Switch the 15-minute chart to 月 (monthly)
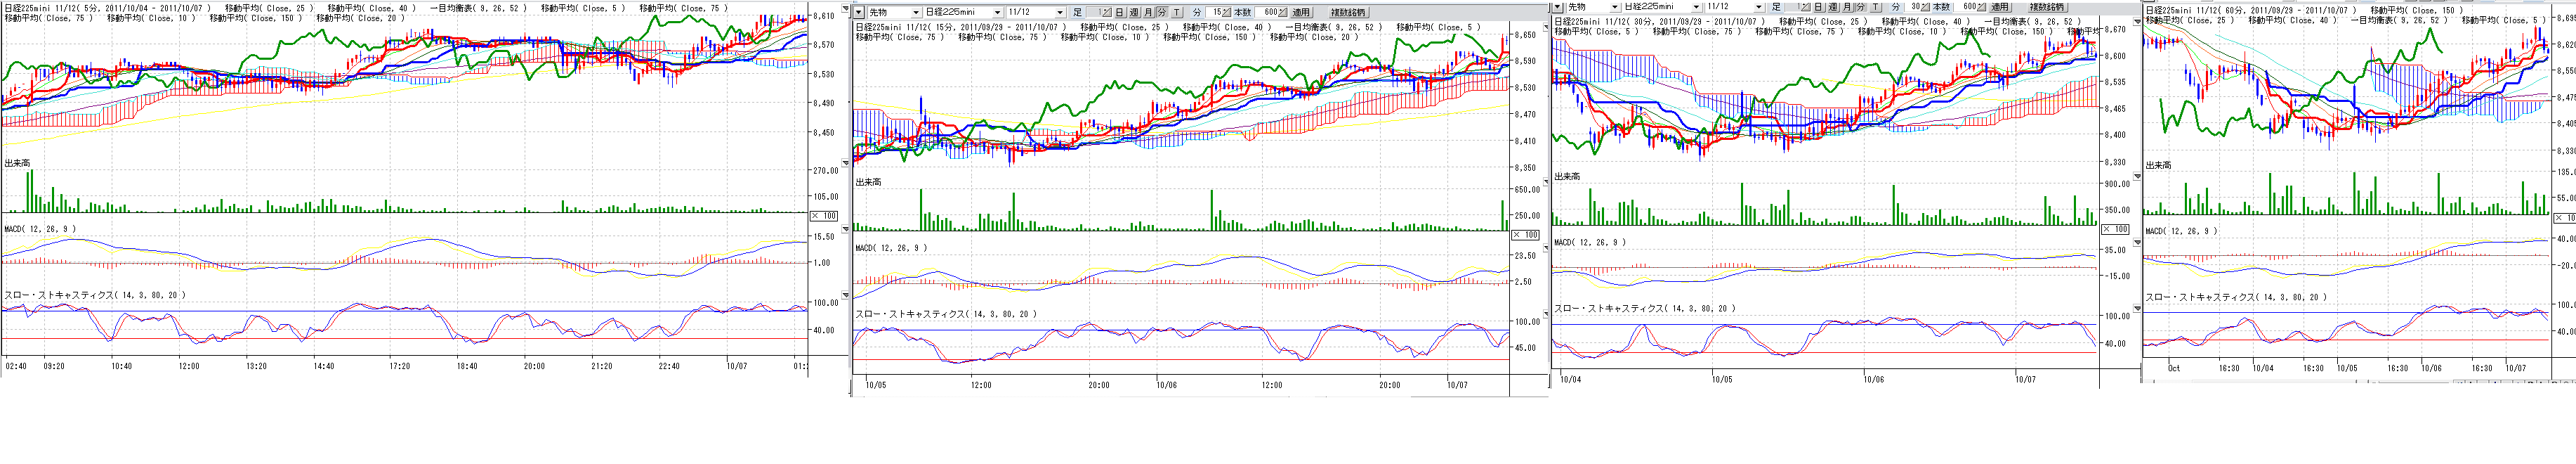The width and height of the screenshot is (2576, 464). (1147, 12)
